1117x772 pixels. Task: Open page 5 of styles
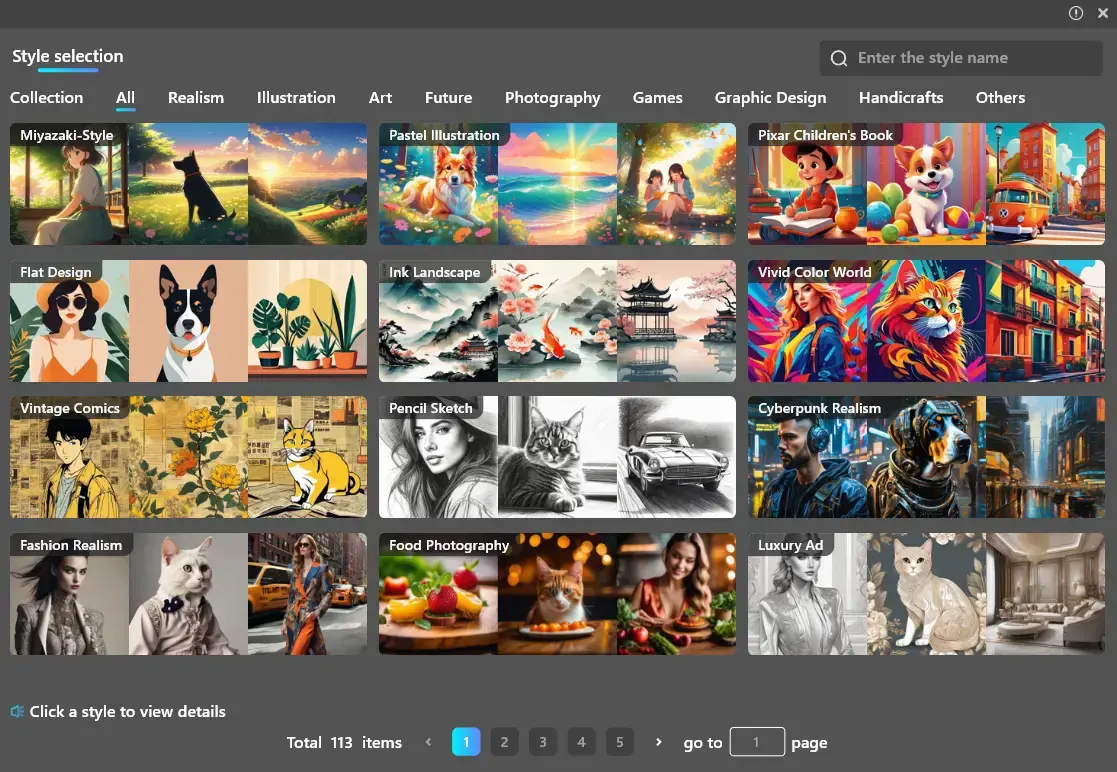(620, 742)
